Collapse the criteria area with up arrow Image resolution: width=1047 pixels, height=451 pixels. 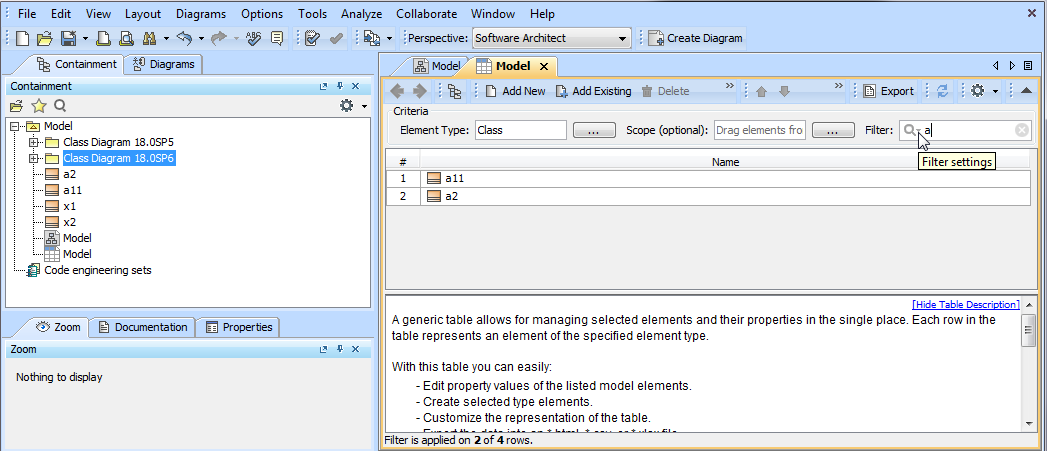(x=1026, y=91)
